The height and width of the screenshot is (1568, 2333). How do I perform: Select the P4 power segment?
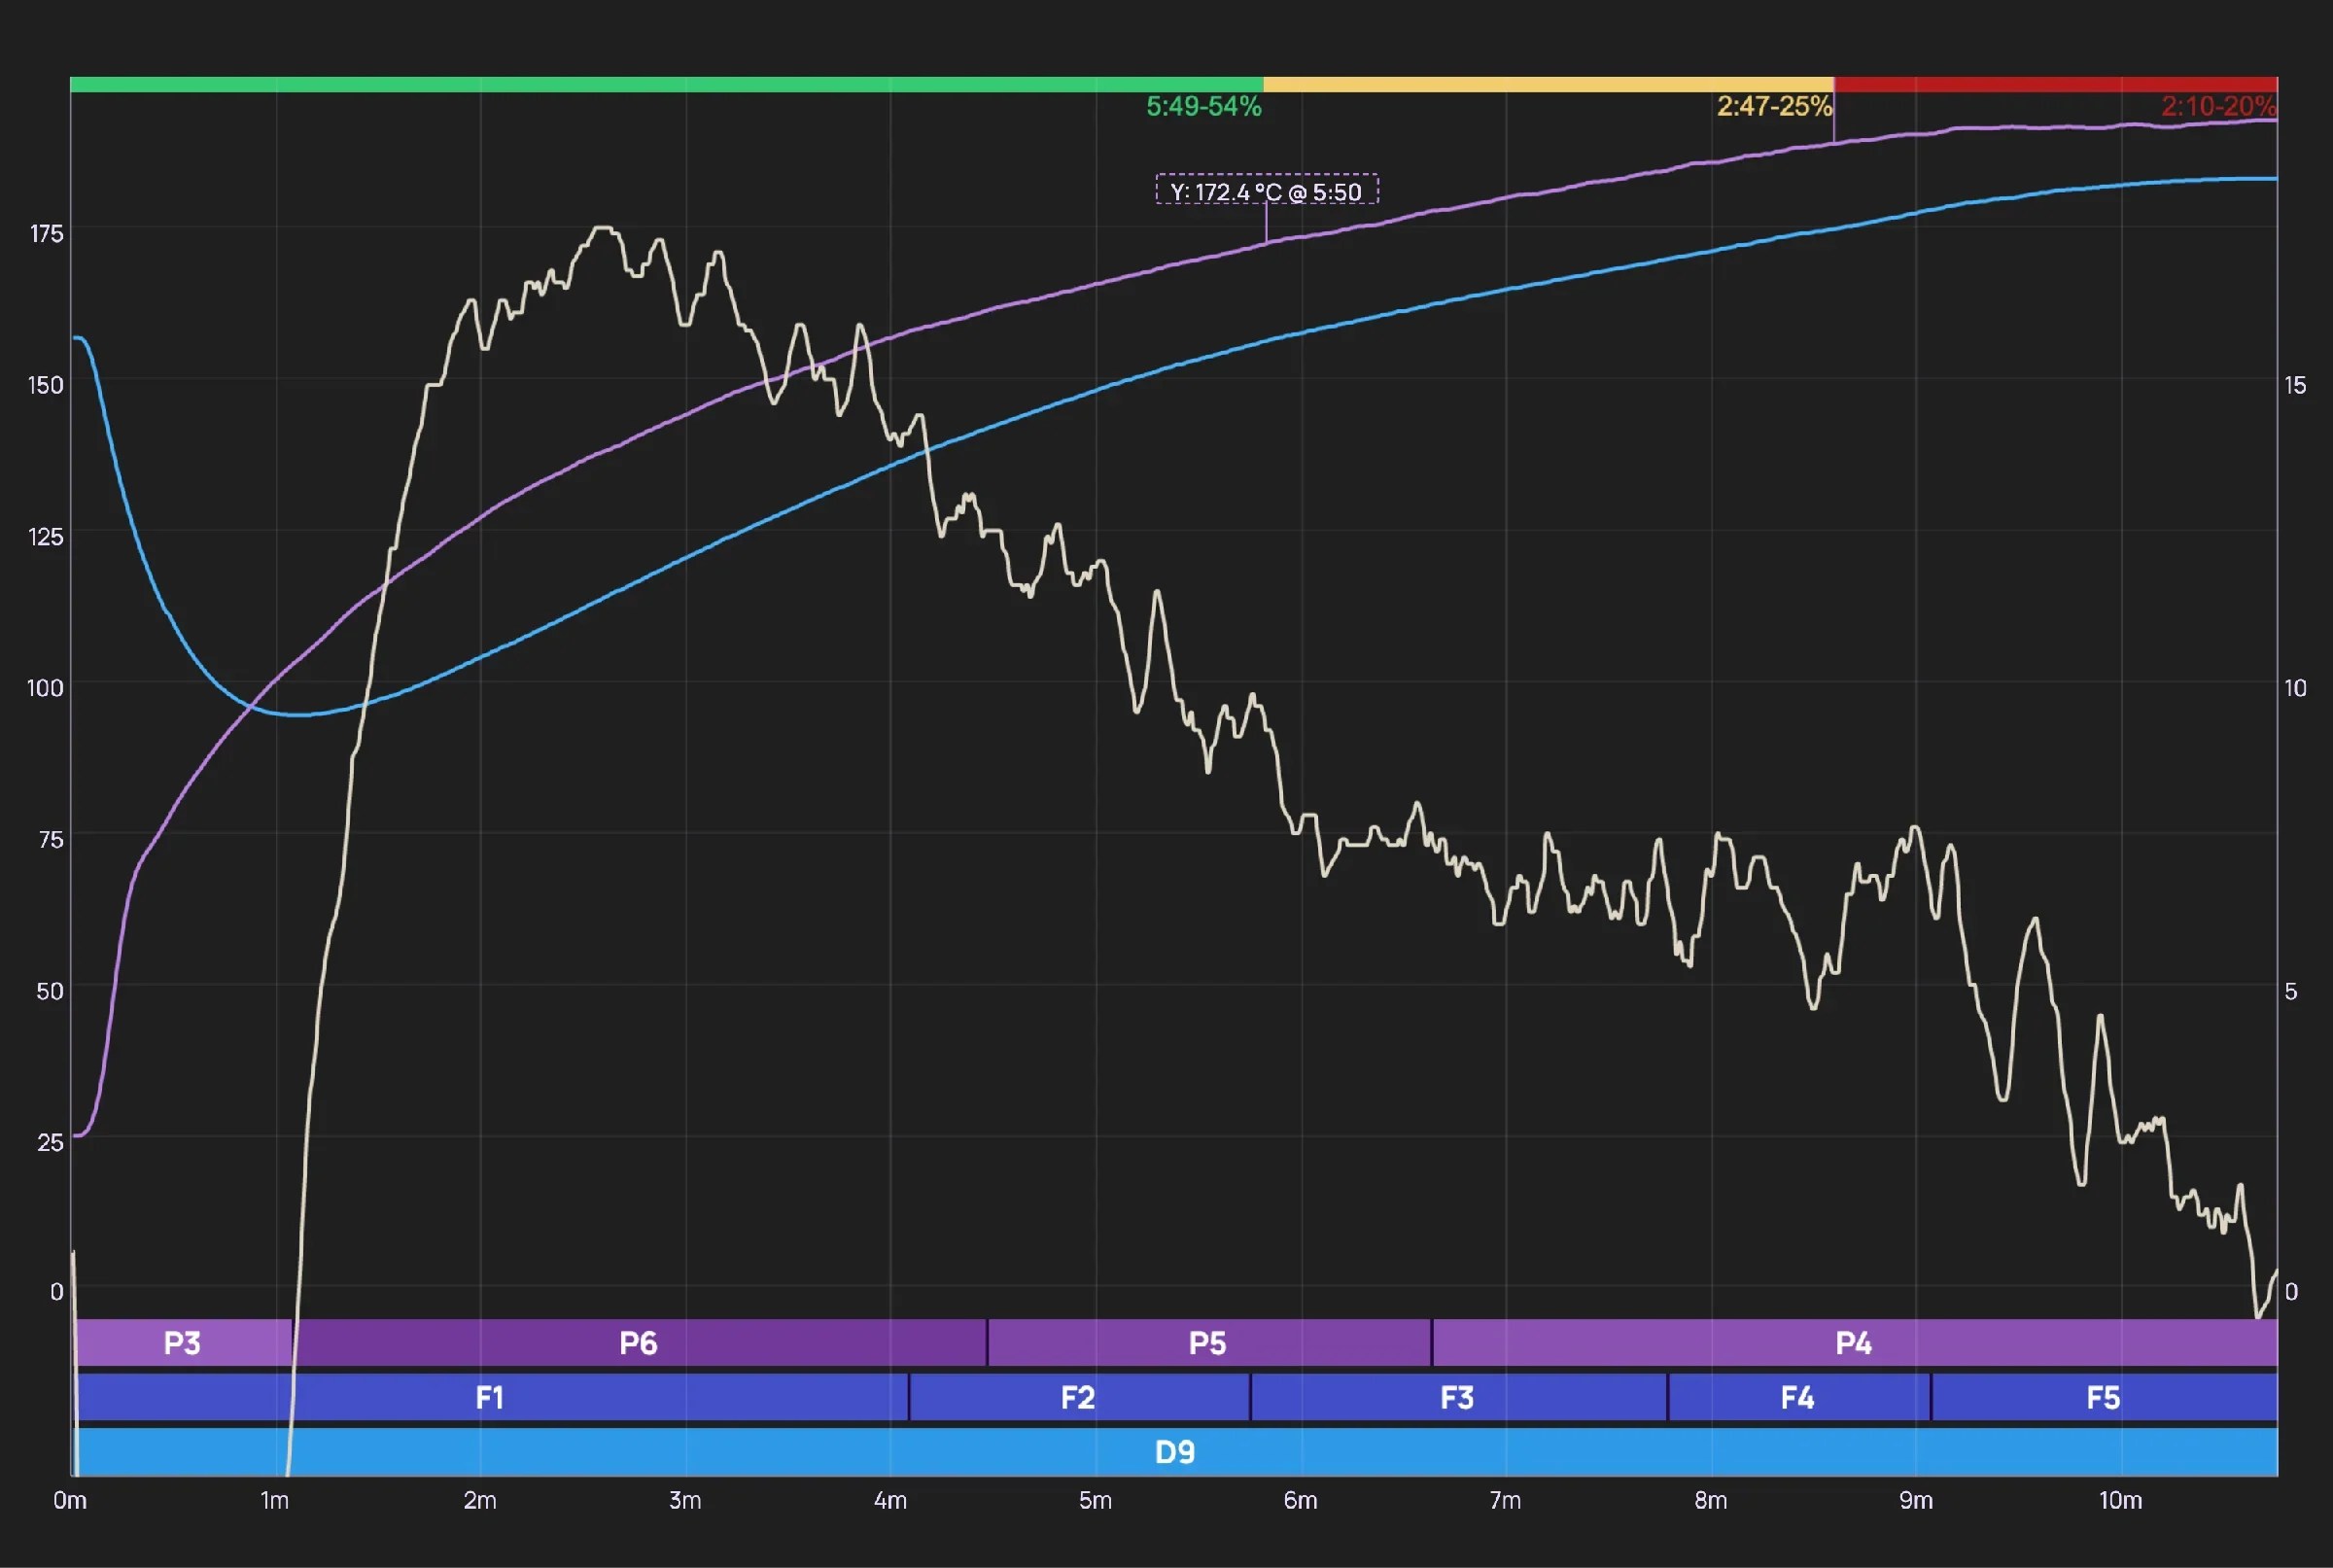[x=1853, y=1342]
